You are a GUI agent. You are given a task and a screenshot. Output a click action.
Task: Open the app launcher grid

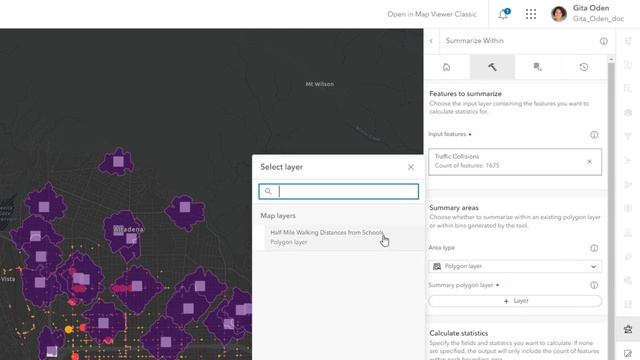[531, 14]
